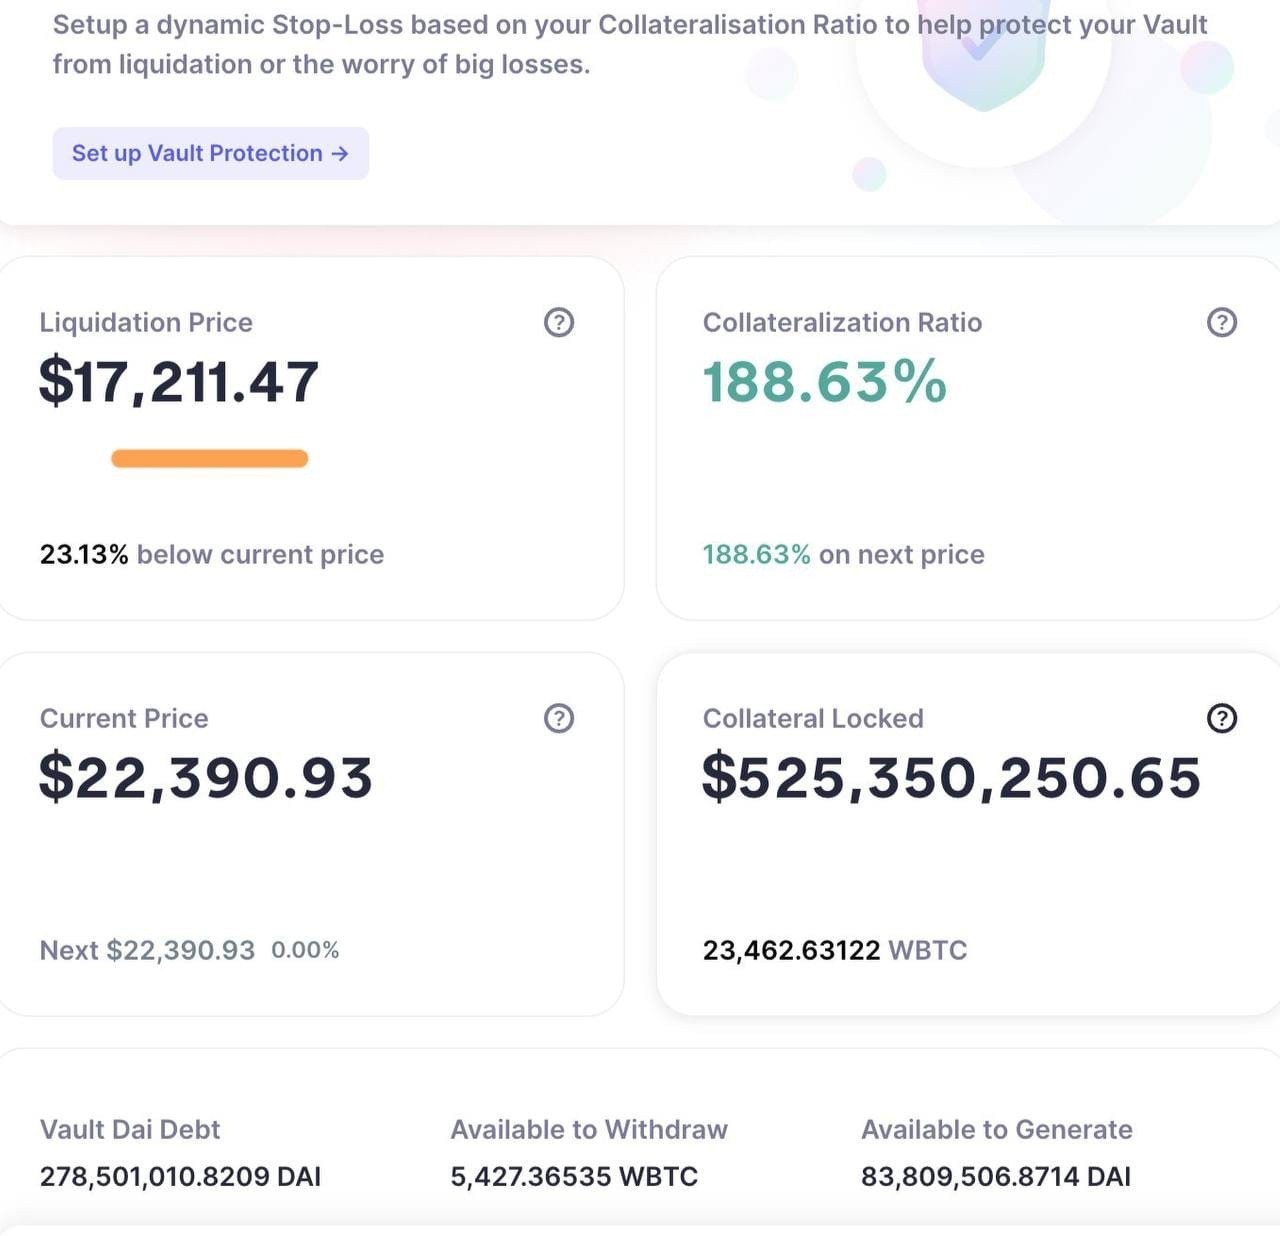Click the Set up Vault Protection button
The image size is (1280, 1236).
click(210, 153)
